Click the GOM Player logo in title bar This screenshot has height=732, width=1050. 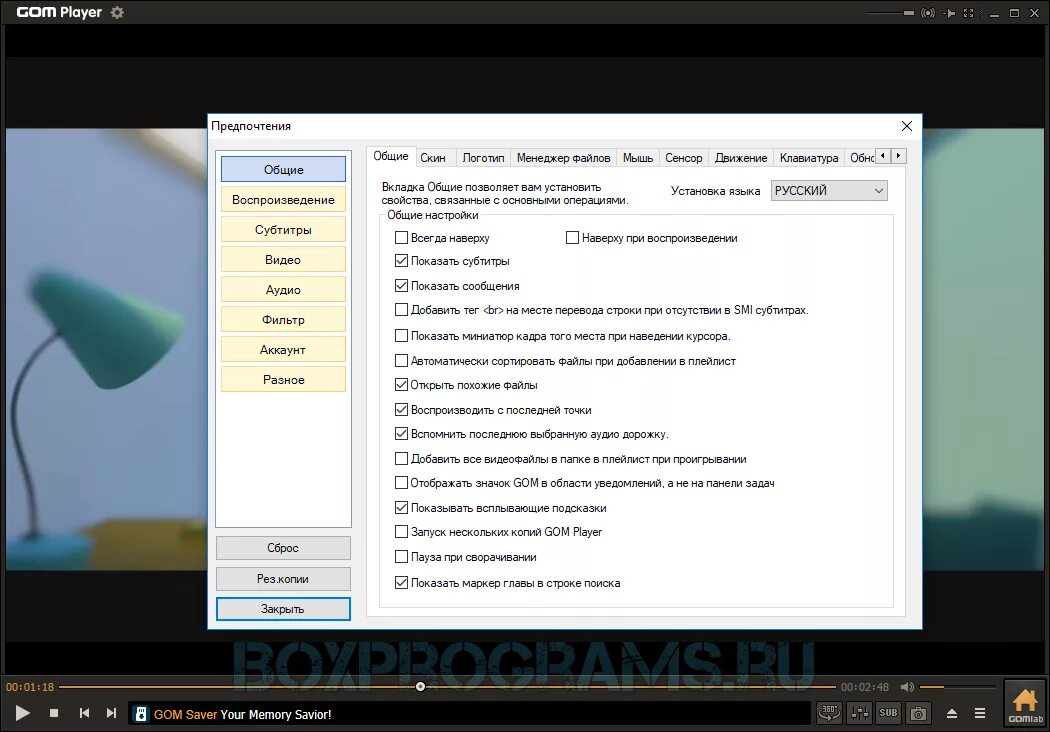[59, 12]
